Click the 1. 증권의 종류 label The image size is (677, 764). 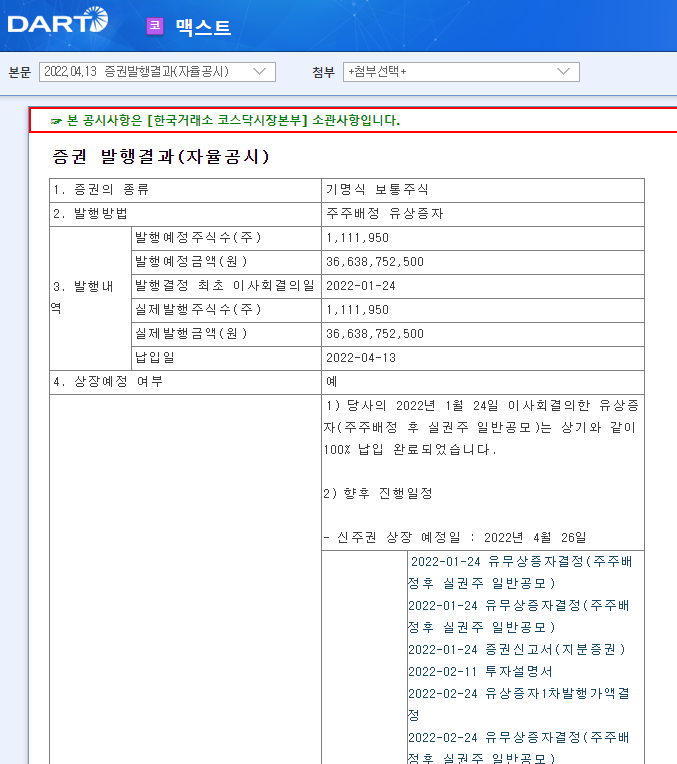101,190
